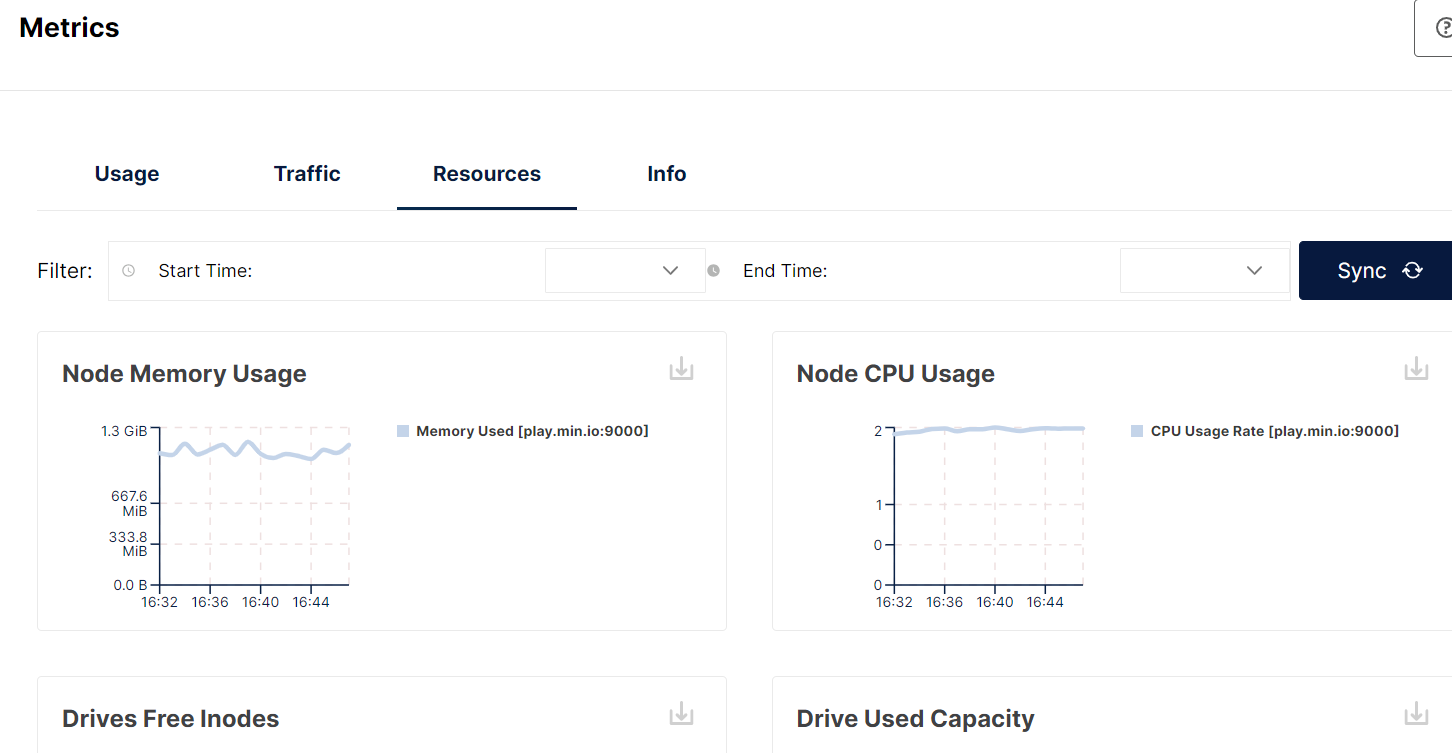
Task: Click the help icon at top right
Action: [x=1443, y=28]
